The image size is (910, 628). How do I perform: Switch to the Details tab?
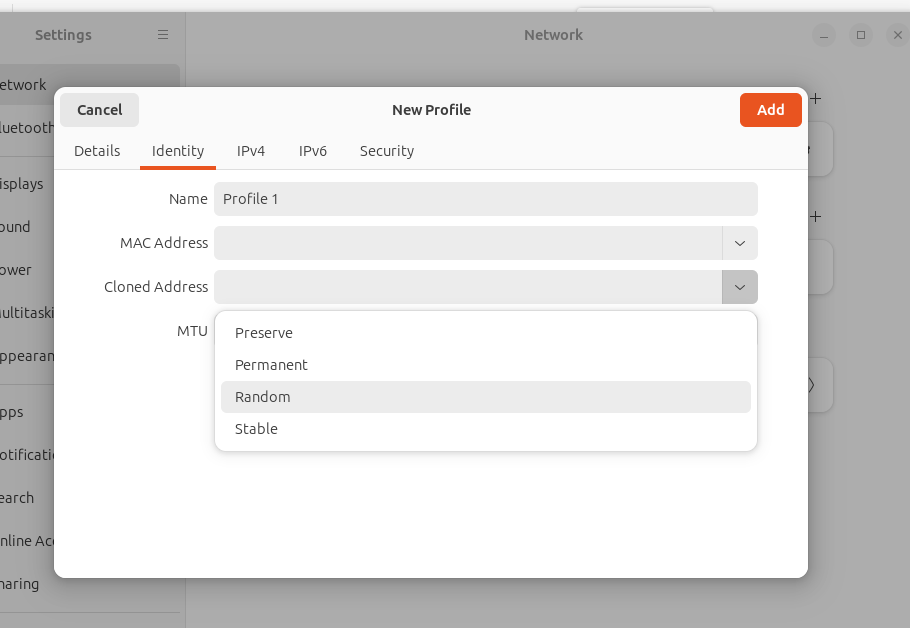point(97,151)
